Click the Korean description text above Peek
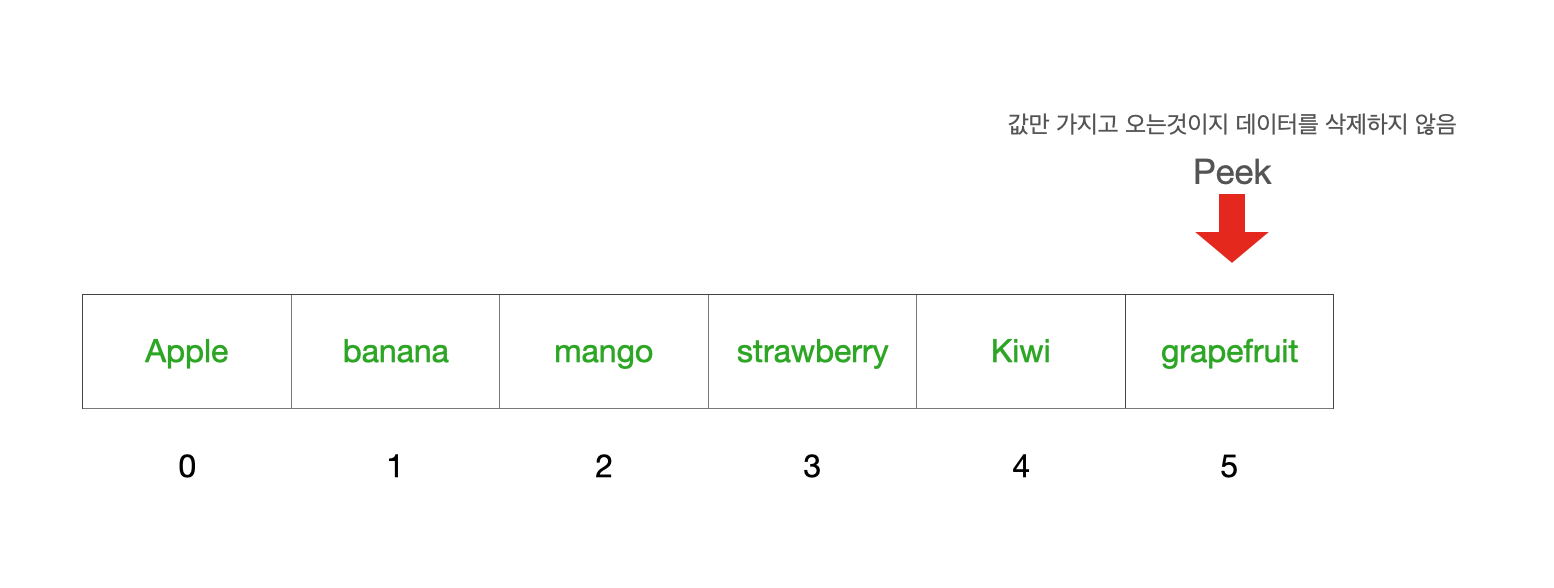Image resolution: width=1554 pixels, height=588 pixels. pyautogui.click(x=1231, y=125)
